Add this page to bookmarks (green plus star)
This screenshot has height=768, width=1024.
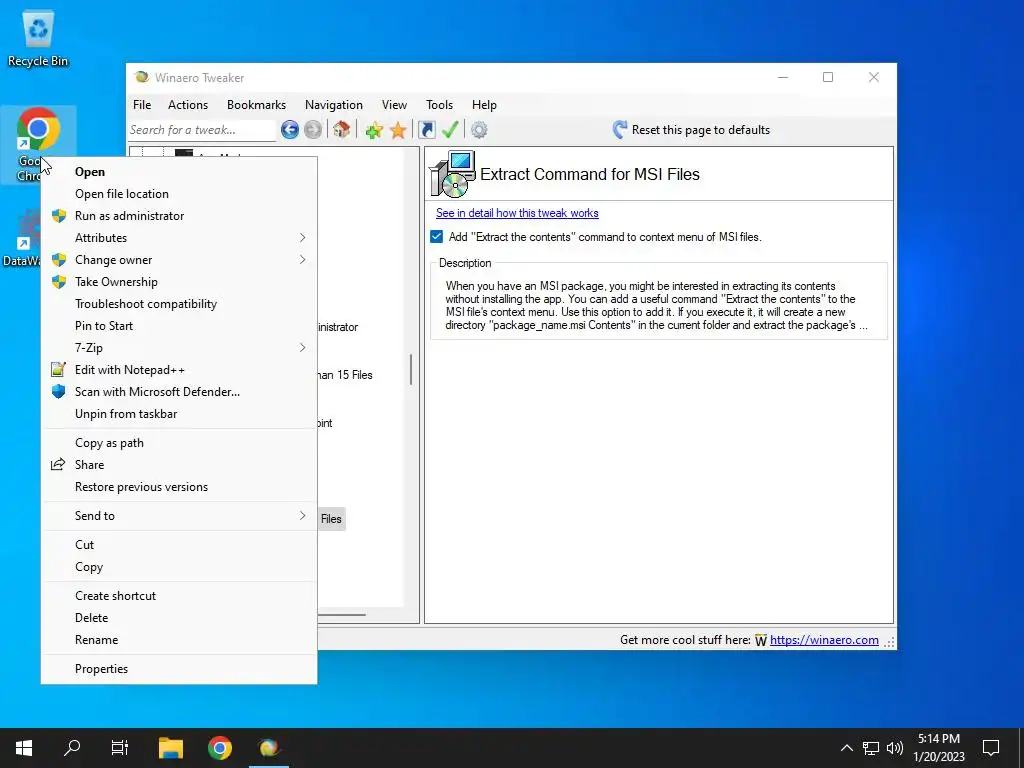pyautogui.click(x=374, y=130)
